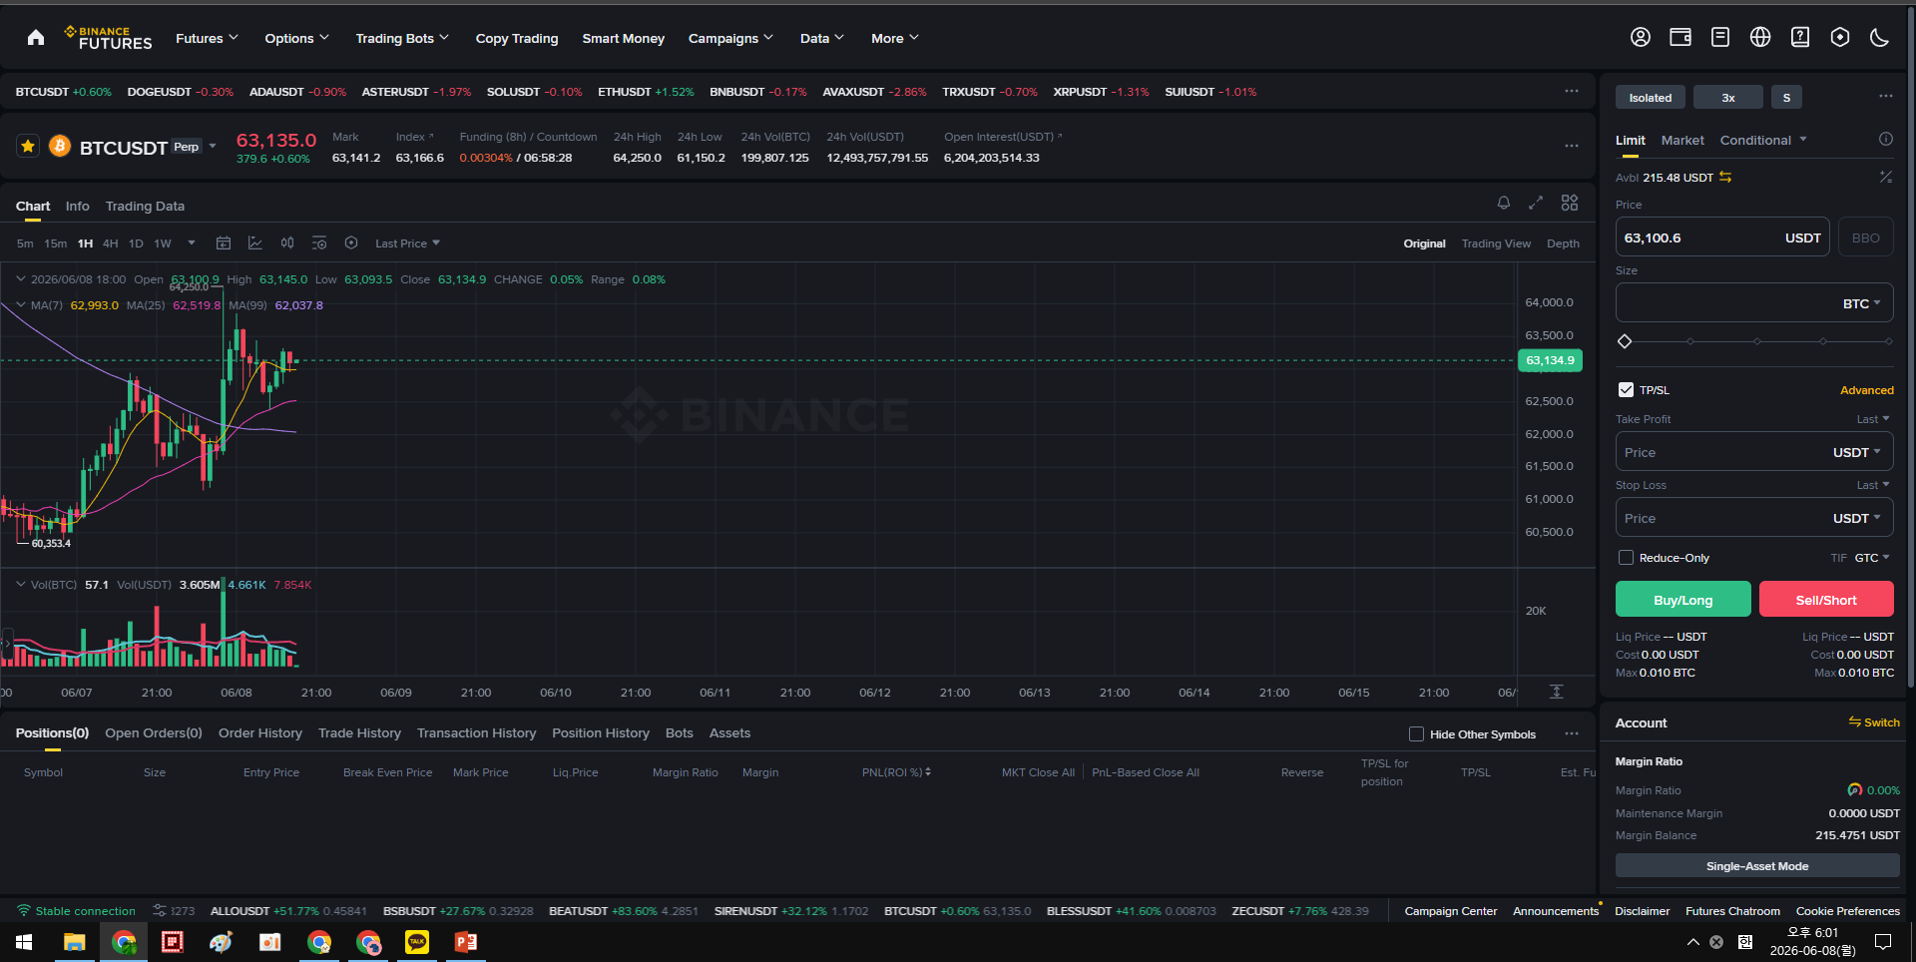Open the wallet icon in header

pos(1680,38)
